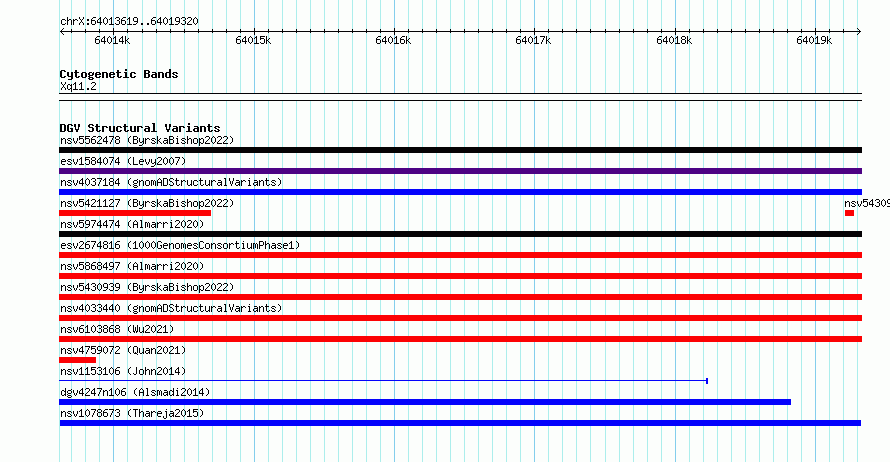Click the 64014k ruler position
Image resolution: width=890 pixels, height=462 pixels.
(112, 40)
